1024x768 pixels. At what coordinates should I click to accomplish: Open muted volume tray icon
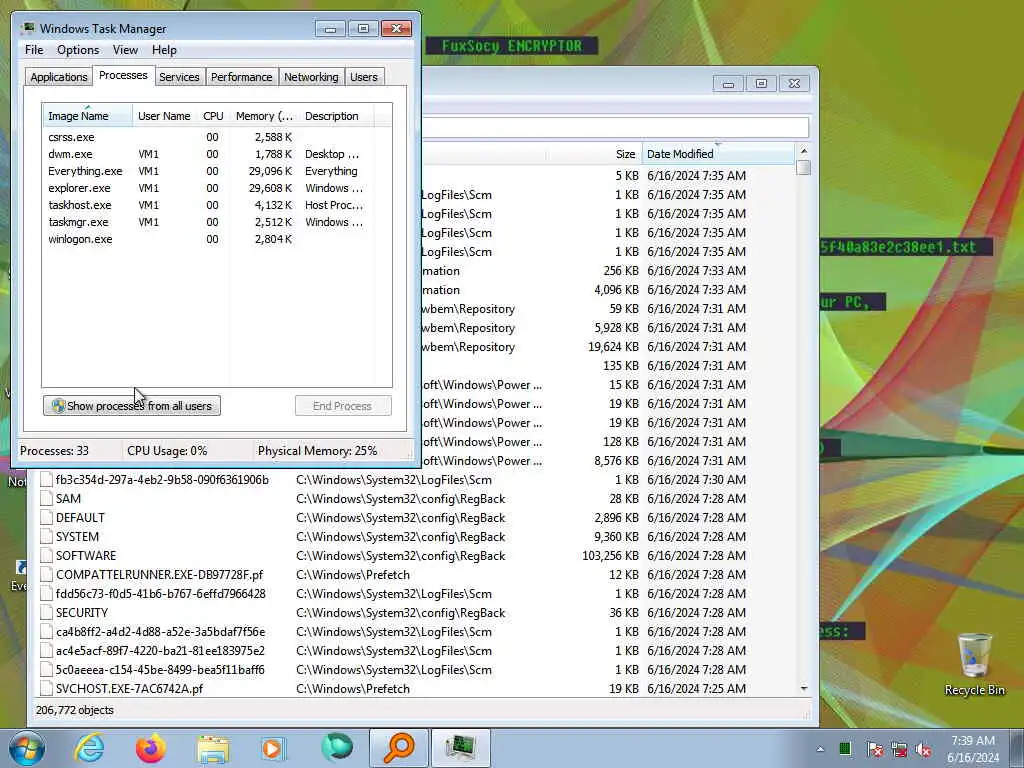[x=923, y=750]
